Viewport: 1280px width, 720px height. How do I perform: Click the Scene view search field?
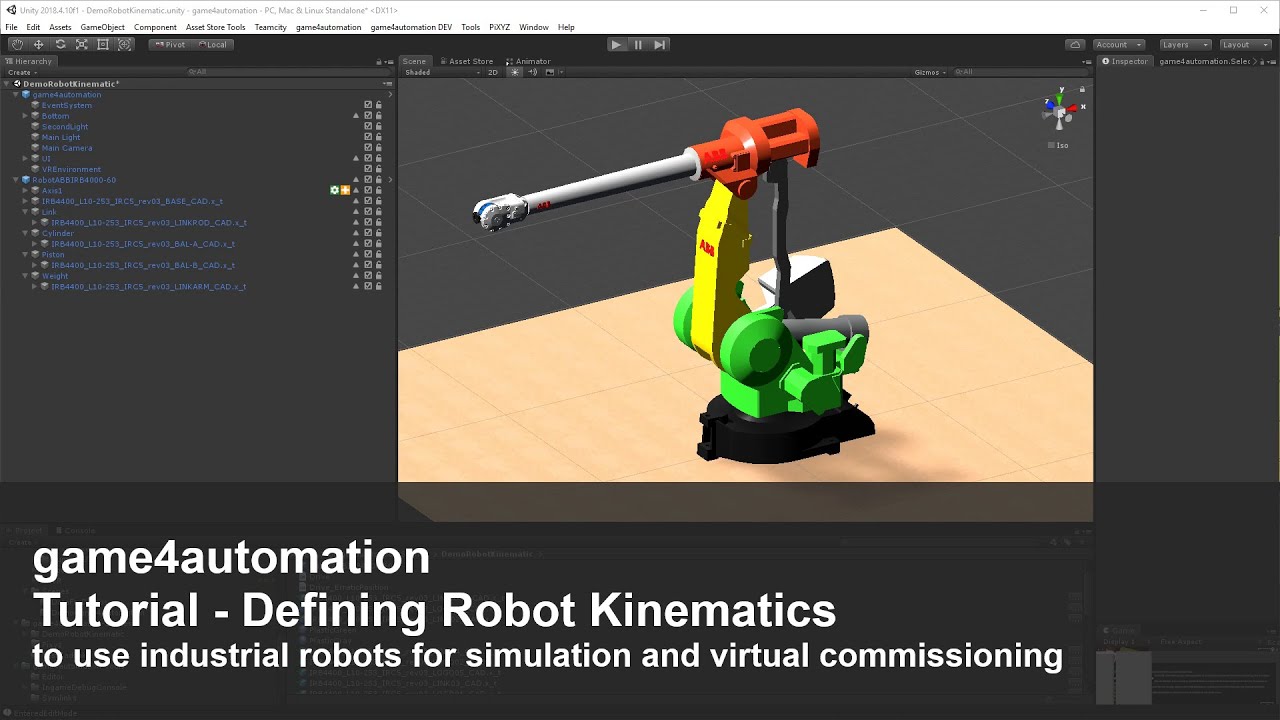click(x=1020, y=72)
